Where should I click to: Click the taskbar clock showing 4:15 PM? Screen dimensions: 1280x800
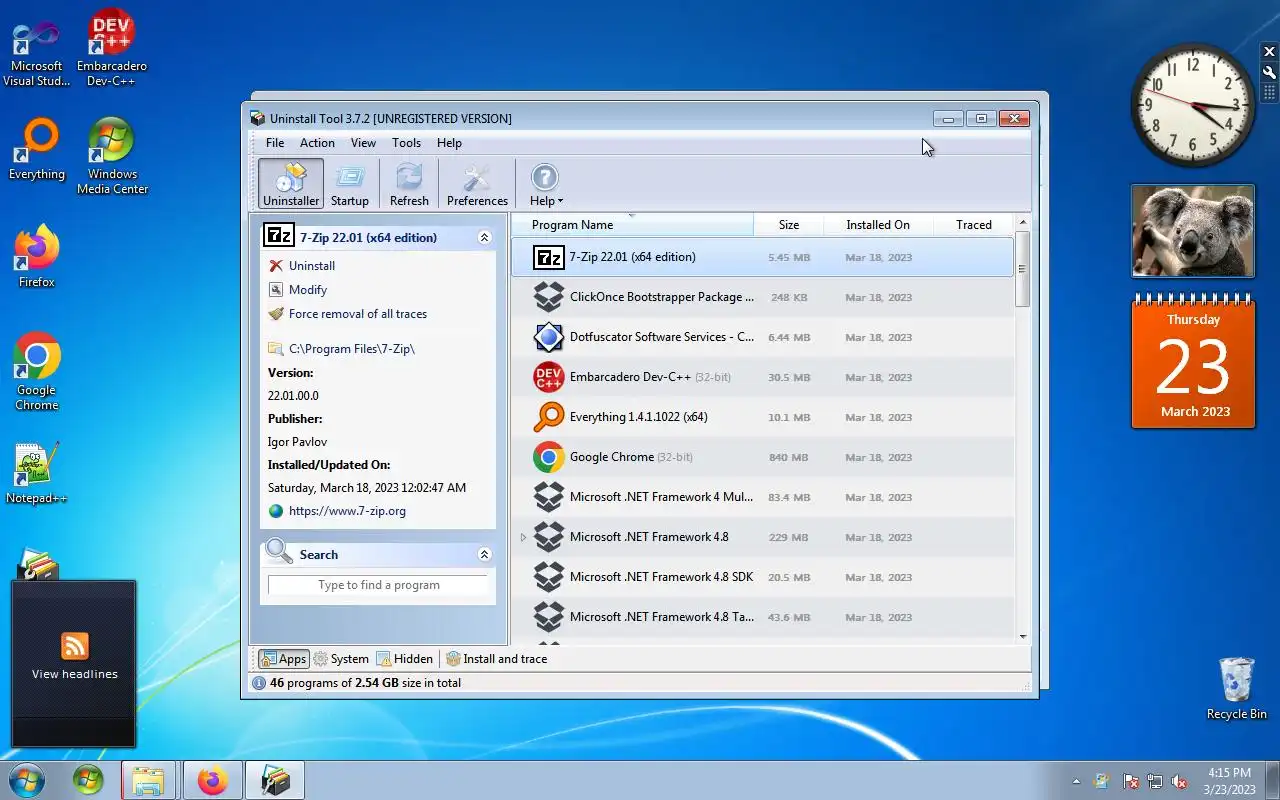[x=1229, y=781]
